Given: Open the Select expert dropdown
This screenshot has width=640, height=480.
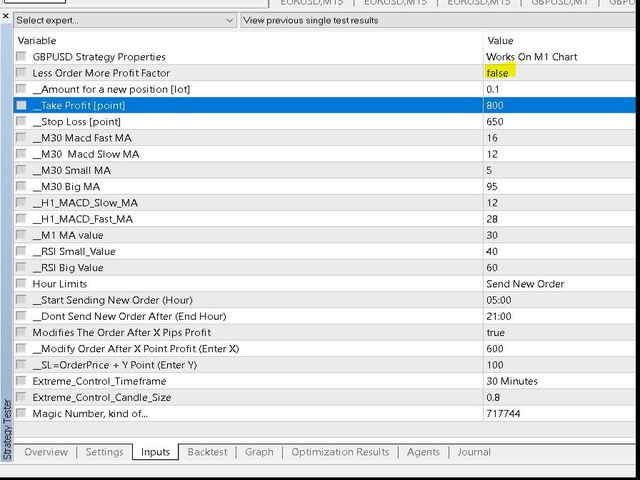Looking at the screenshot, I should click(x=125, y=20).
